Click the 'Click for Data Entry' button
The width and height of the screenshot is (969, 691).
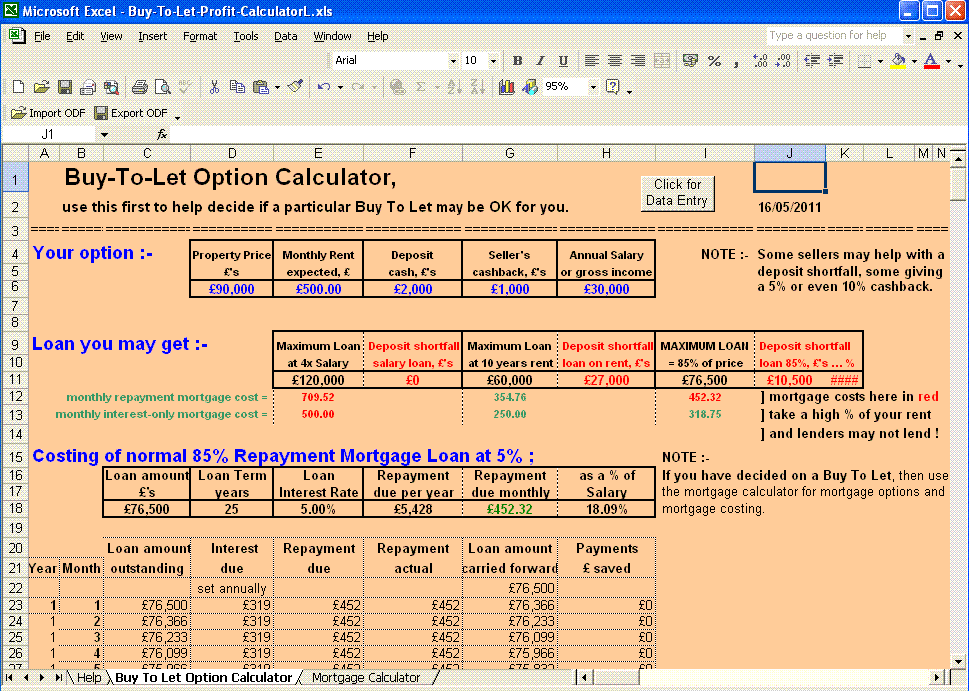[677, 193]
